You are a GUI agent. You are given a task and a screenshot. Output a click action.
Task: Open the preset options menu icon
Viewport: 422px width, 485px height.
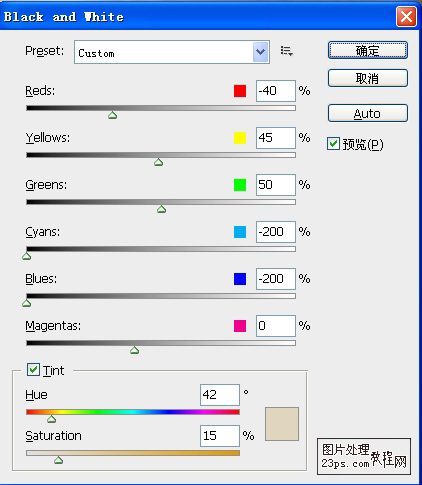pos(286,51)
